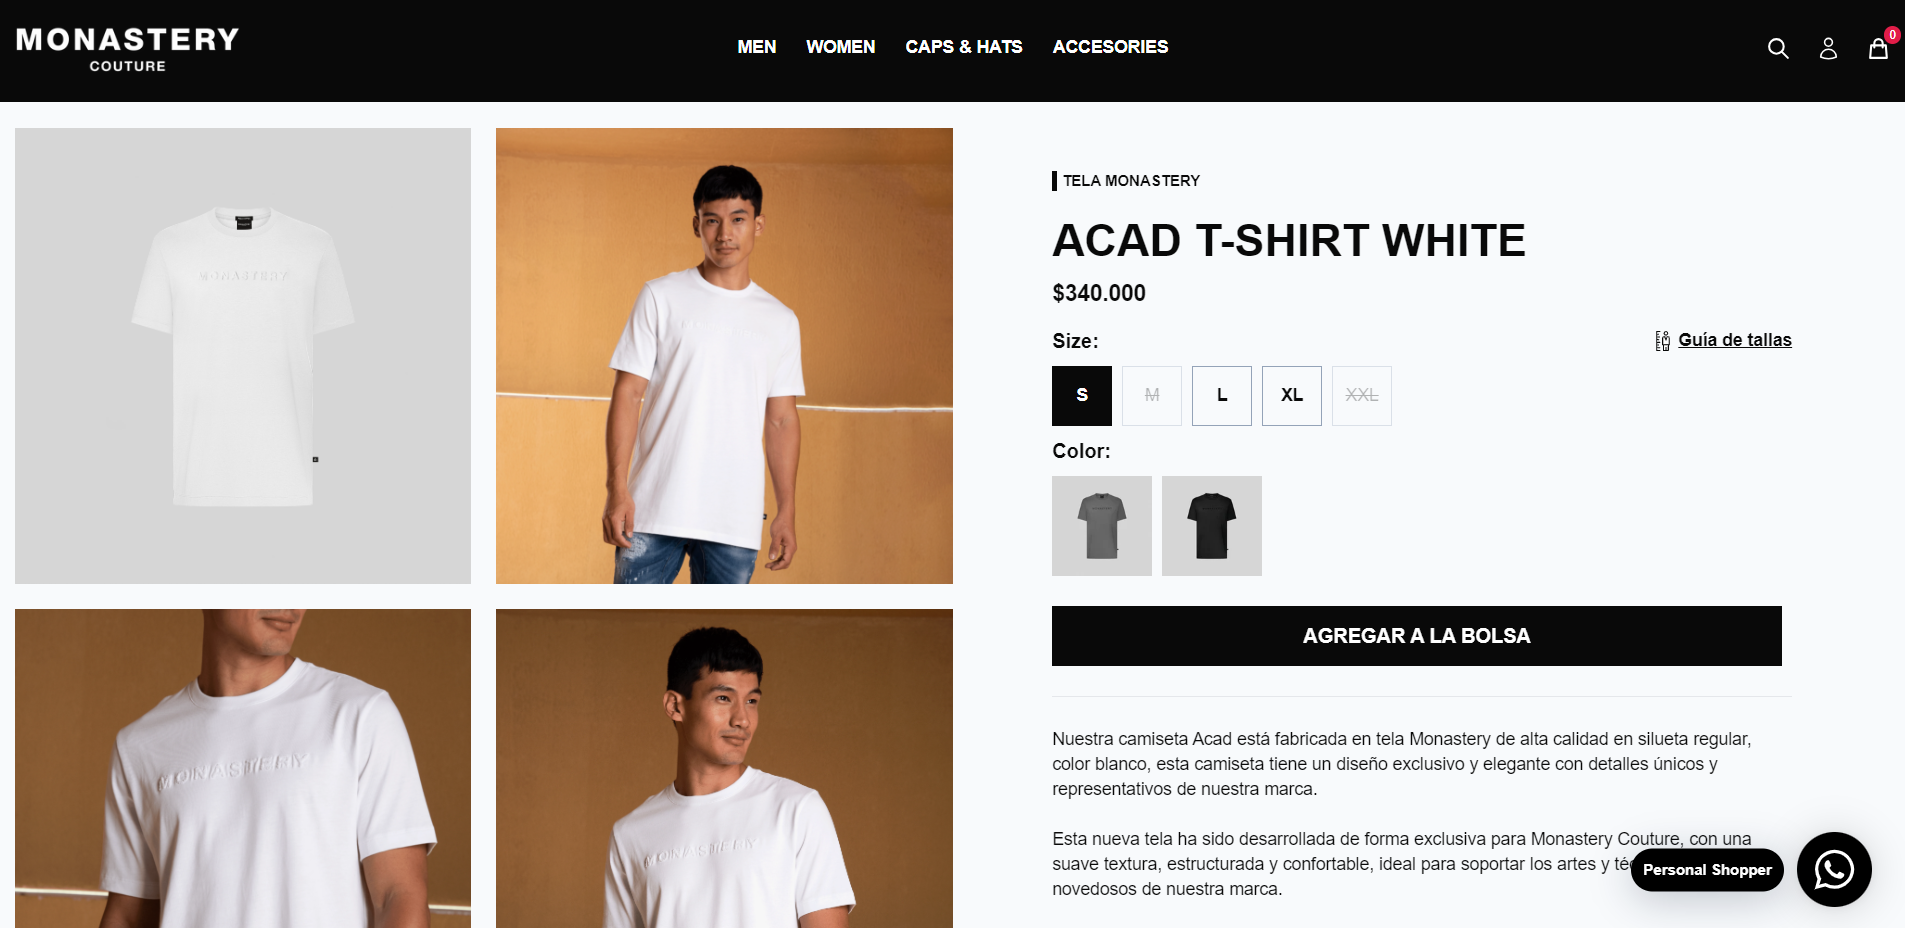Select the black t-shirt color swatch

point(1212,526)
